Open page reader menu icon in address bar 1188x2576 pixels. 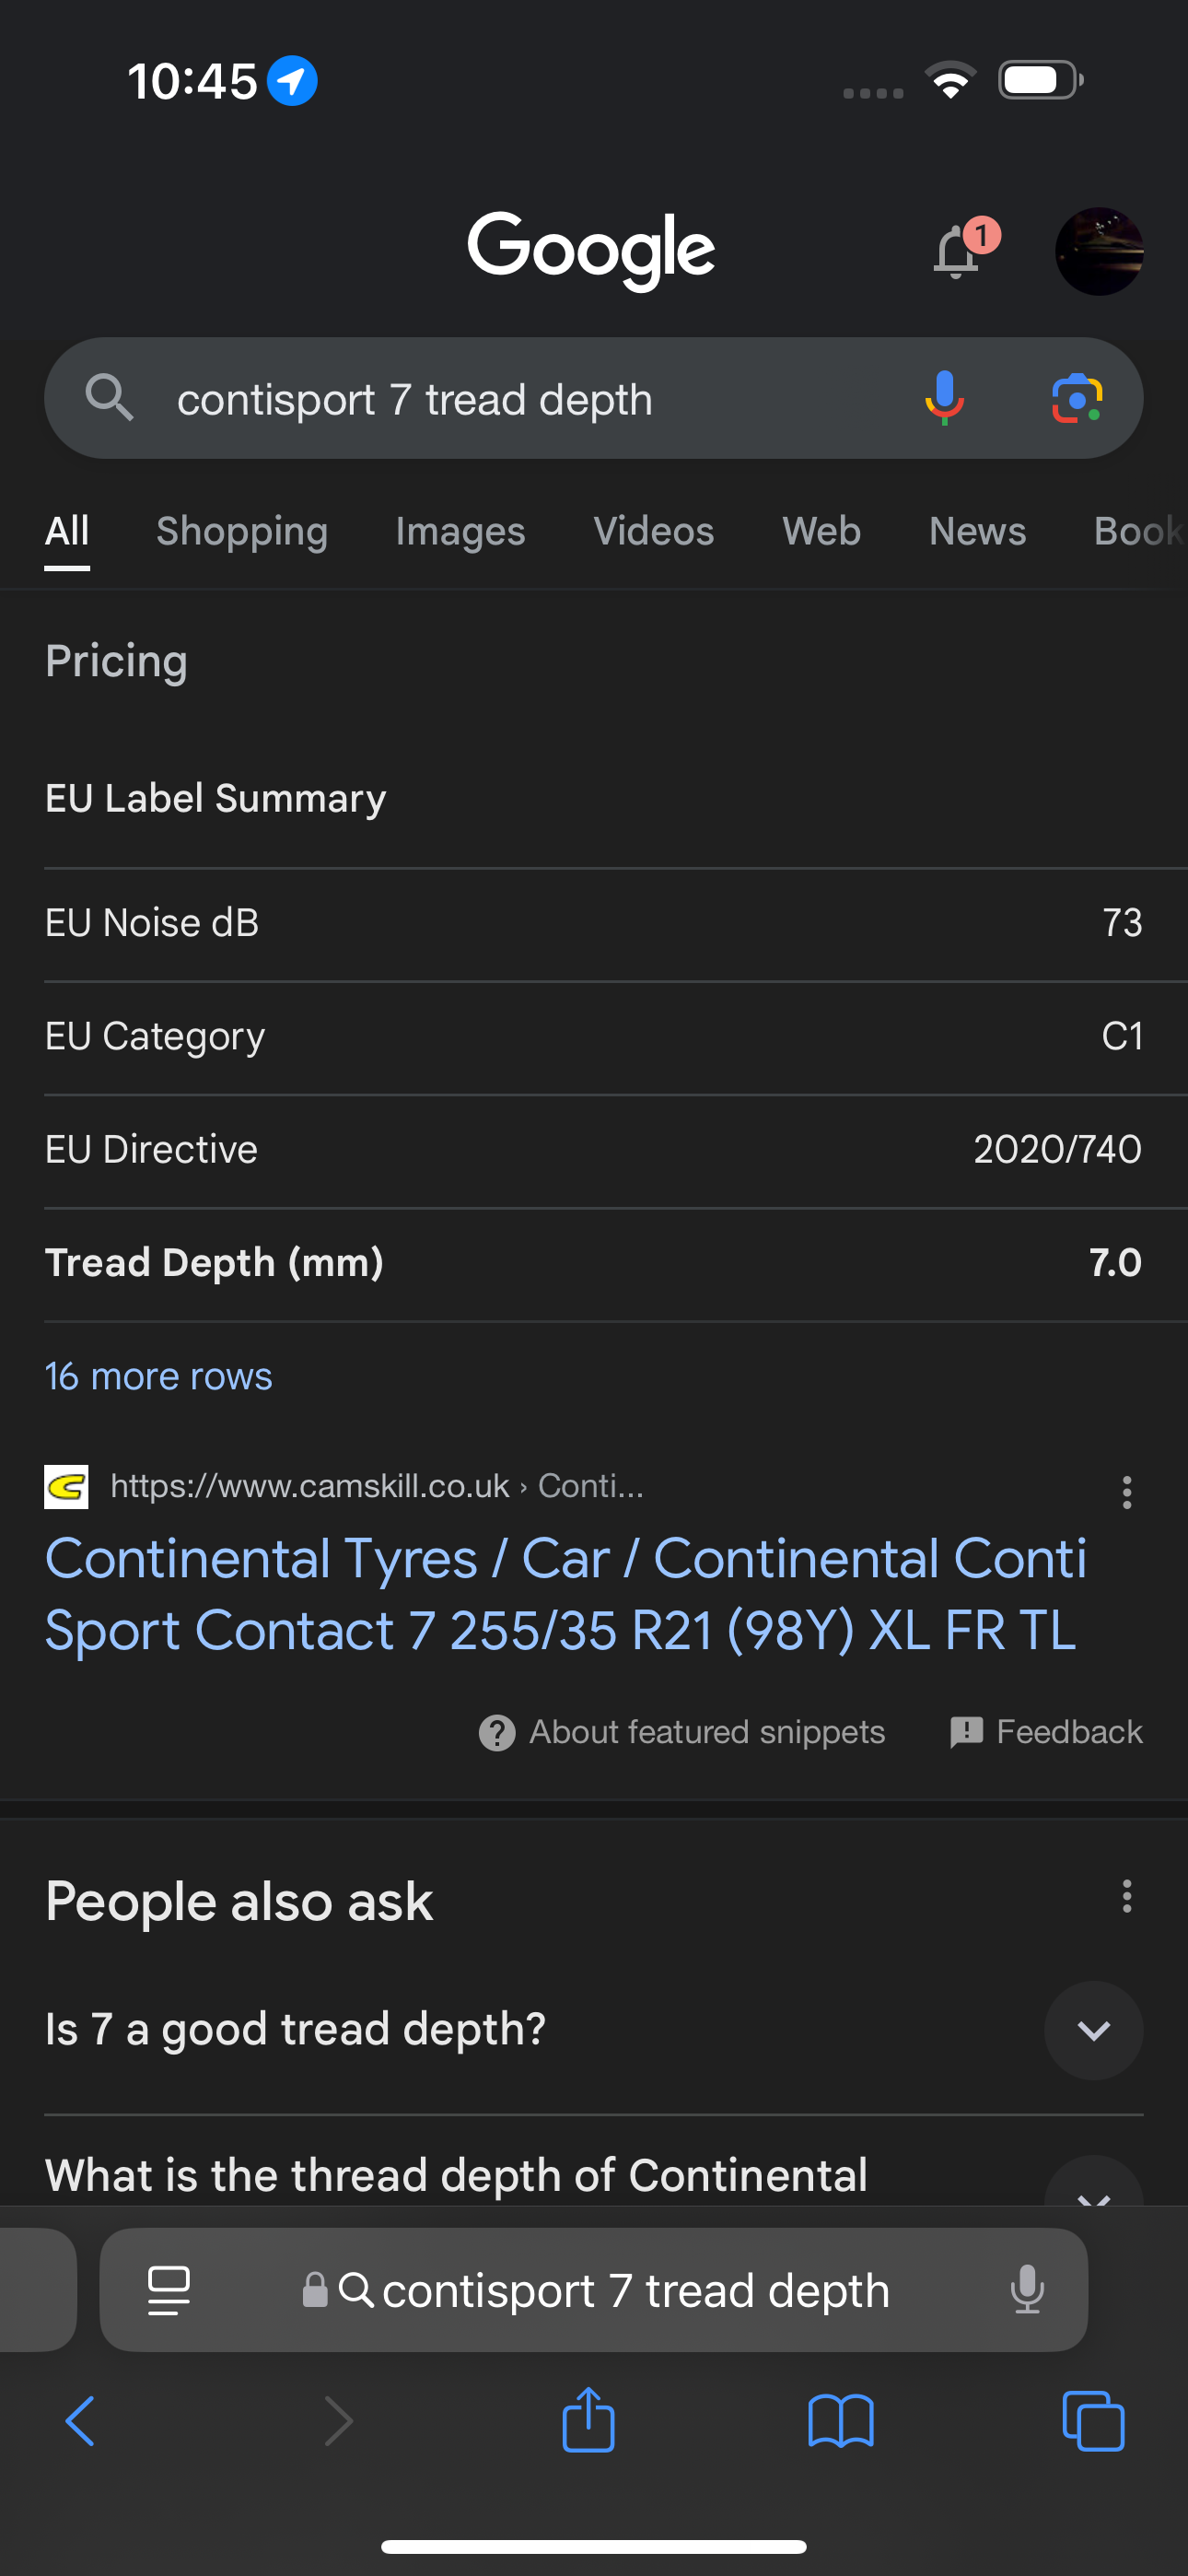click(x=169, y=2290)
